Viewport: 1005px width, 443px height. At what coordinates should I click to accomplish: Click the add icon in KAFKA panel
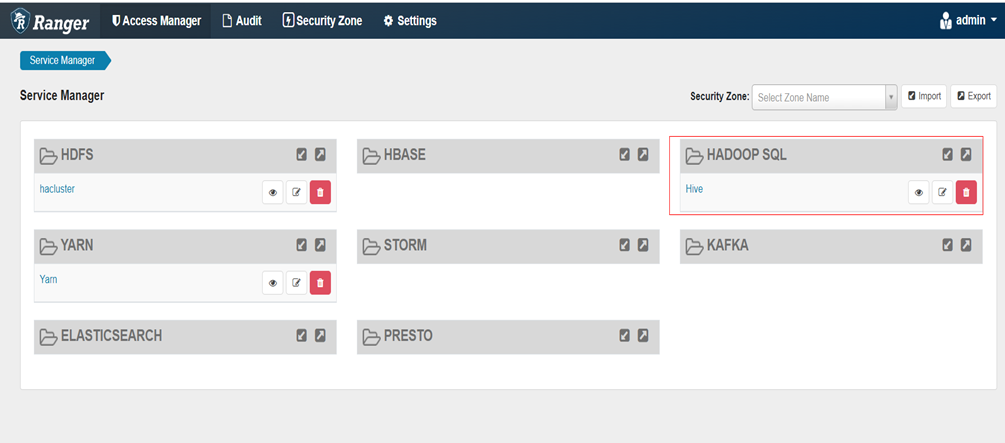(x=948, y=245)
